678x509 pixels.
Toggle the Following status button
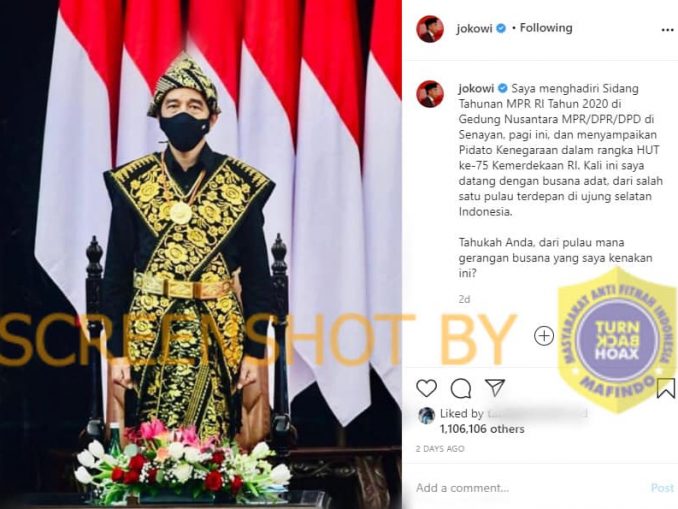(546, 28)
